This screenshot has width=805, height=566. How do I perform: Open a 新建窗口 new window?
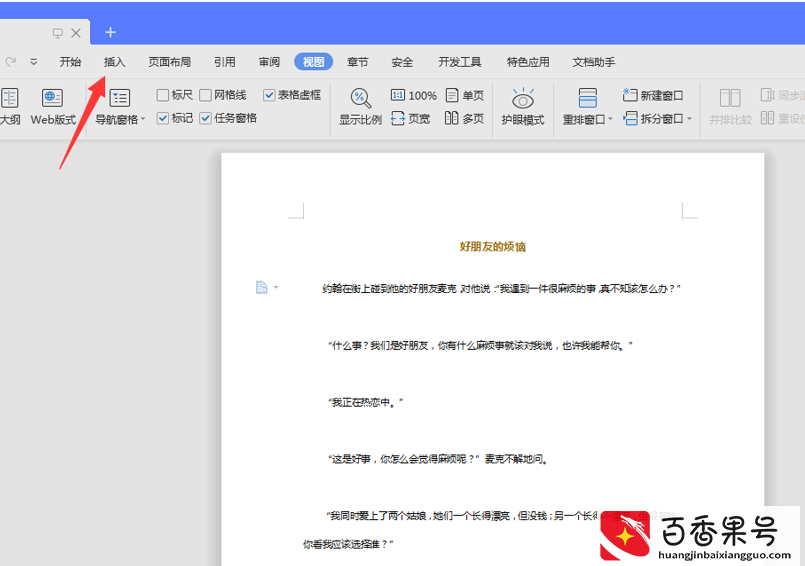(x=653, y=96)
